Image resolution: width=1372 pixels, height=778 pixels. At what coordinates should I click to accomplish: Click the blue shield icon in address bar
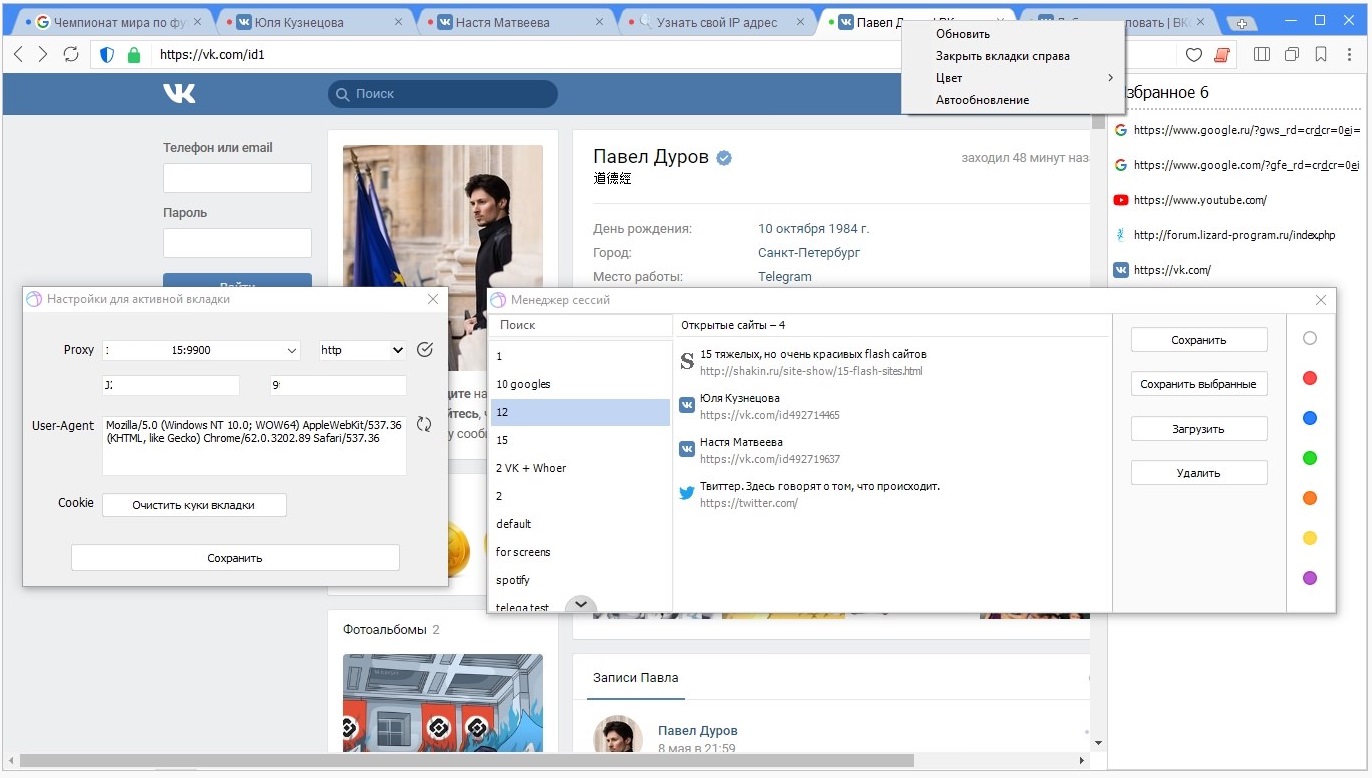tap(107, 55)
